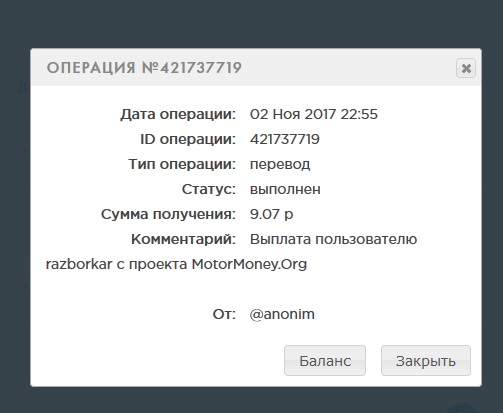The width and height of the screenshot is (503, 413).
Task: Click the username razborkar in the comment
Action: 79,264
